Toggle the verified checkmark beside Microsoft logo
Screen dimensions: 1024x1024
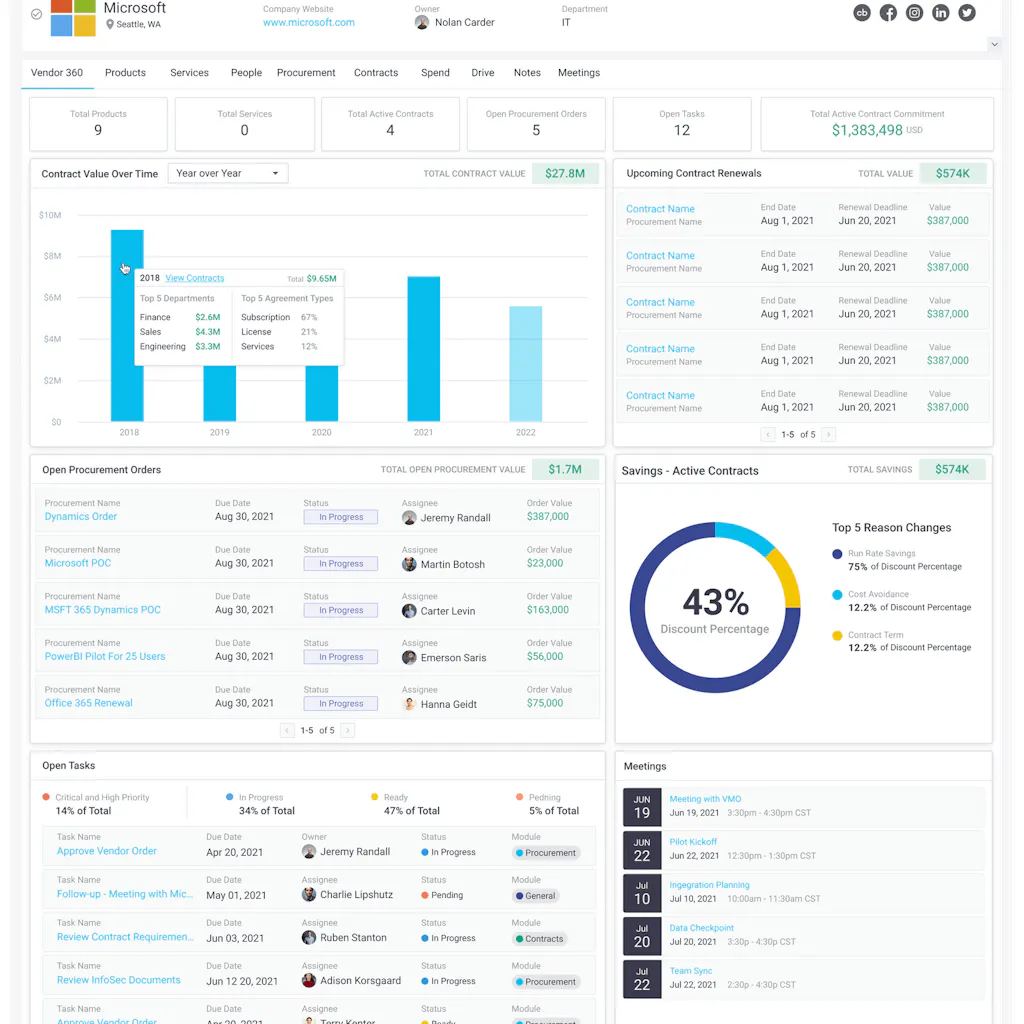point(37,14)
